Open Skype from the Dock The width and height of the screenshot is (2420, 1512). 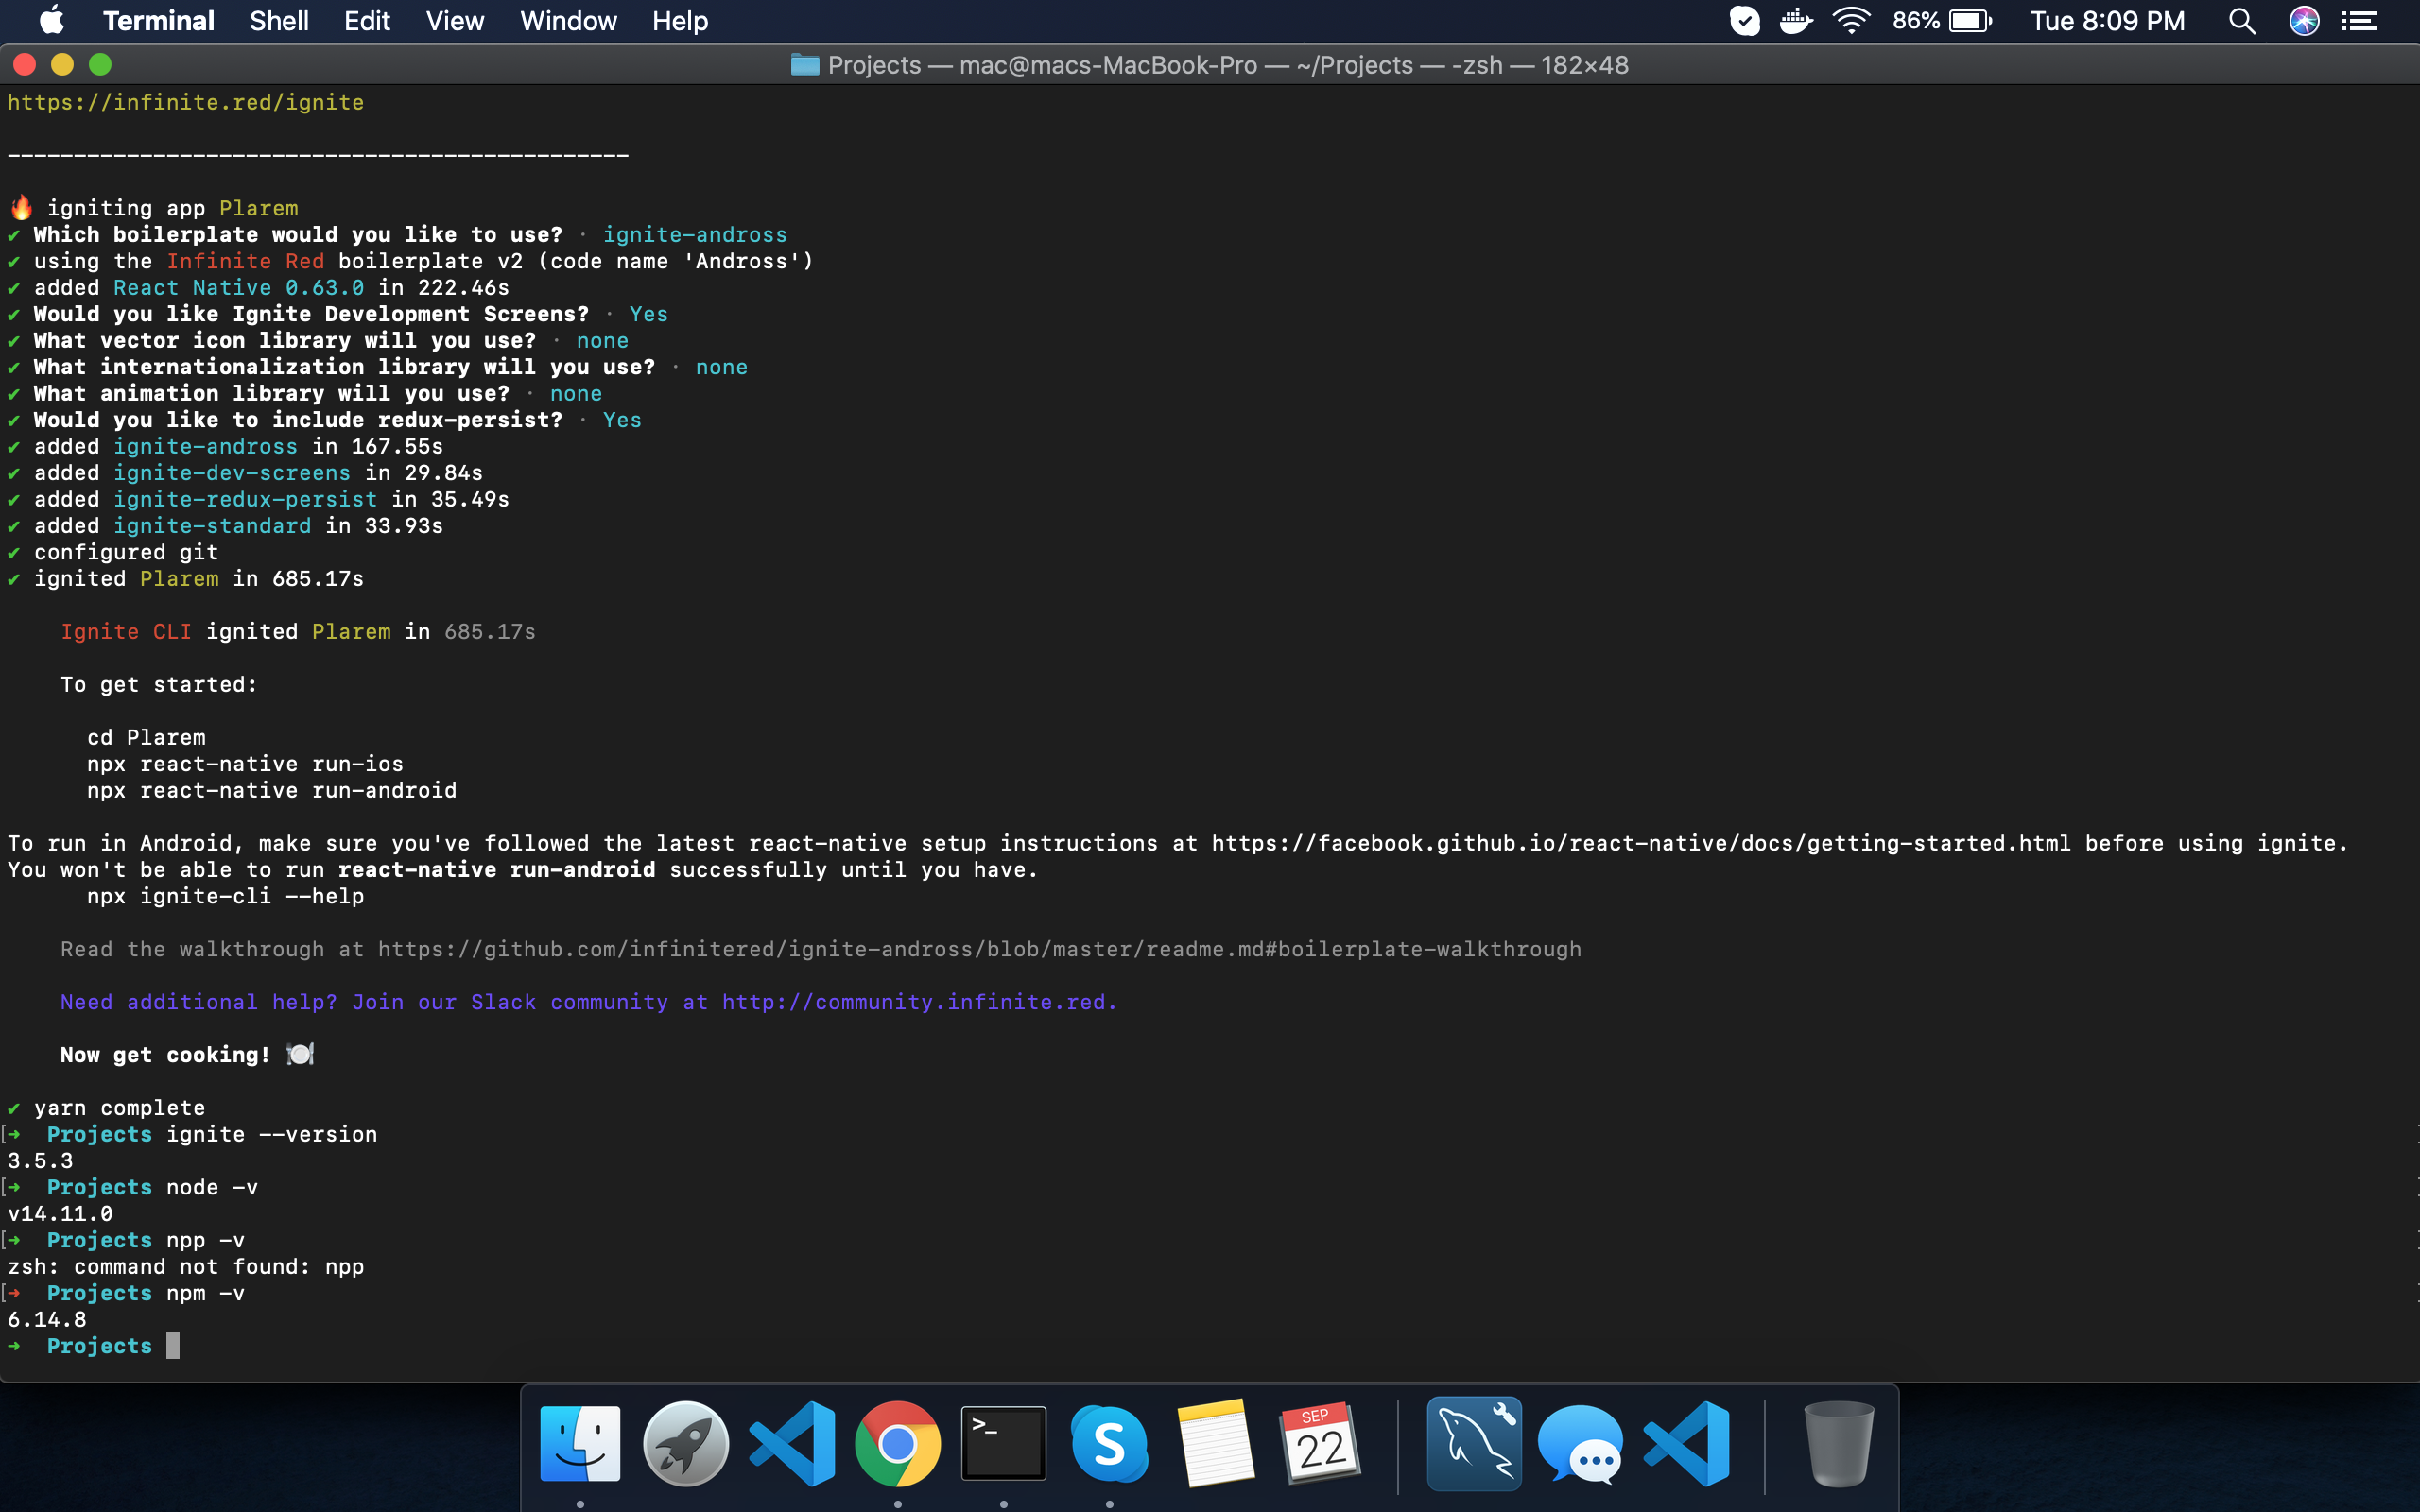coord(1110,1443)
